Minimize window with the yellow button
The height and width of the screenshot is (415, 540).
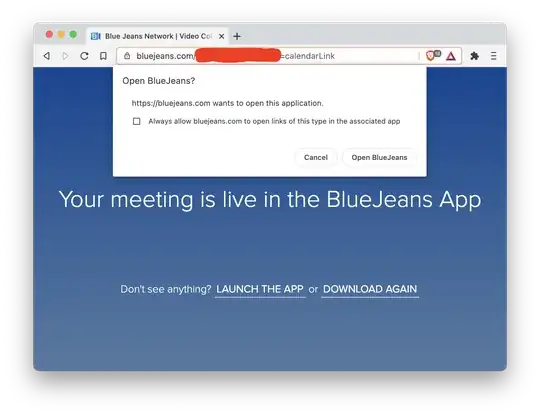tap(61, 34)
